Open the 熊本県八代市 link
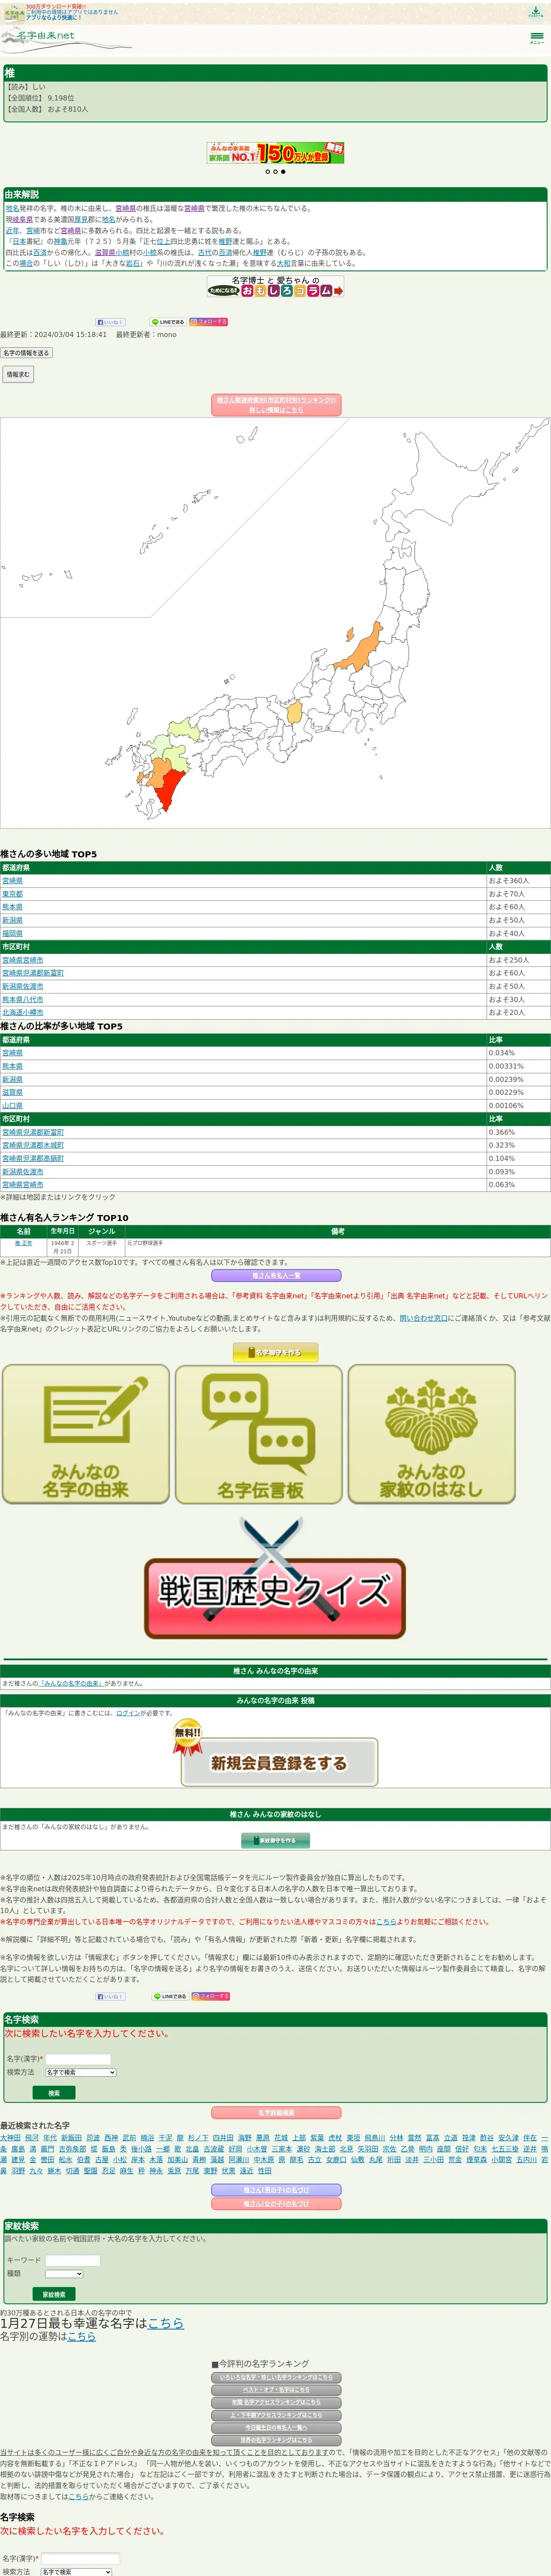Screen dimensions: 551x2576 [23, 999]
